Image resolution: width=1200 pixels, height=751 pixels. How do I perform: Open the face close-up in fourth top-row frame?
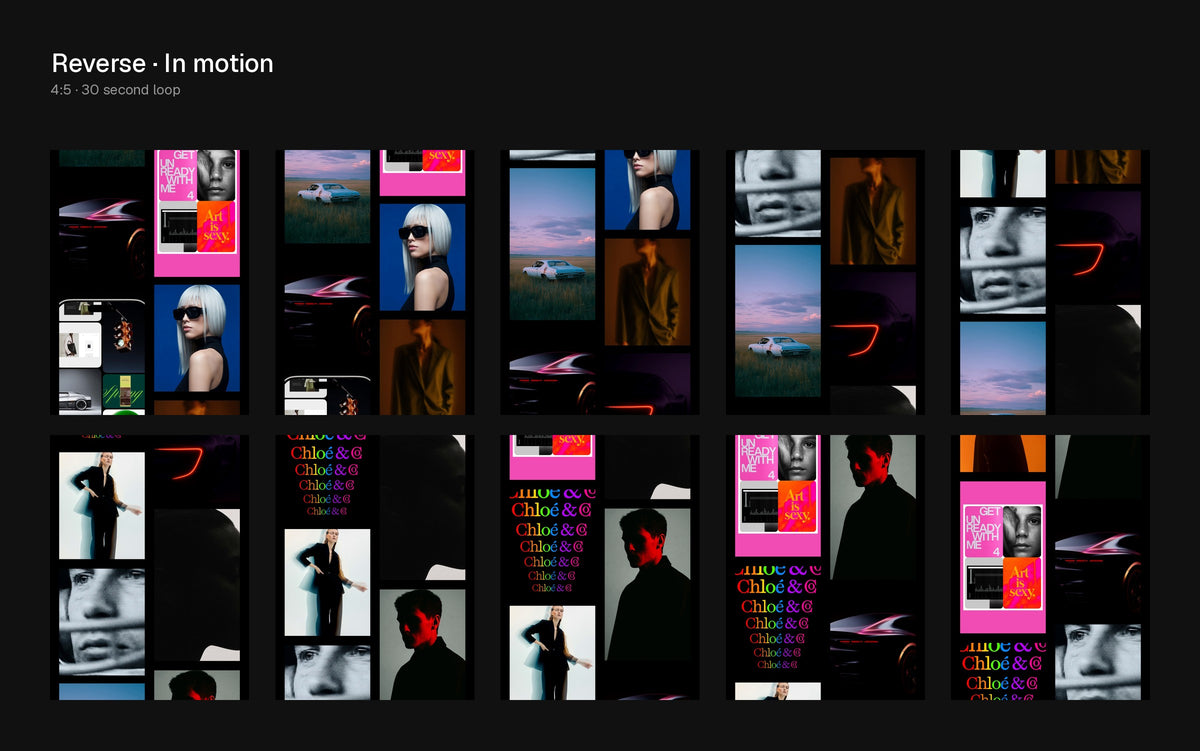[777, 193]
